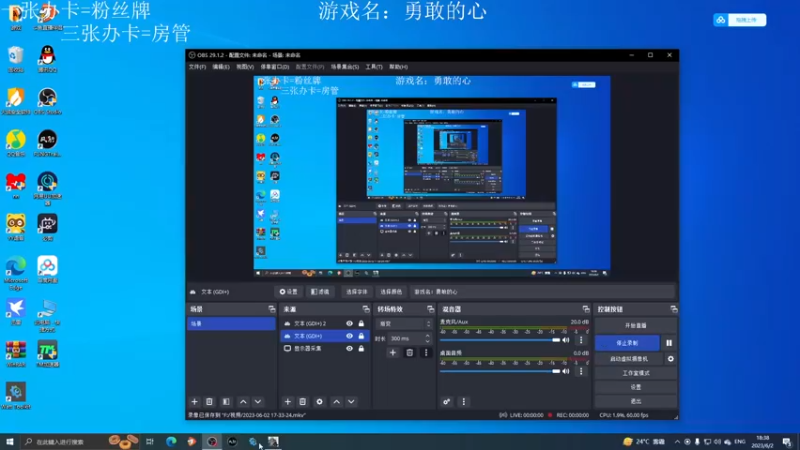Open Windows Start button on taskbar

10,441
